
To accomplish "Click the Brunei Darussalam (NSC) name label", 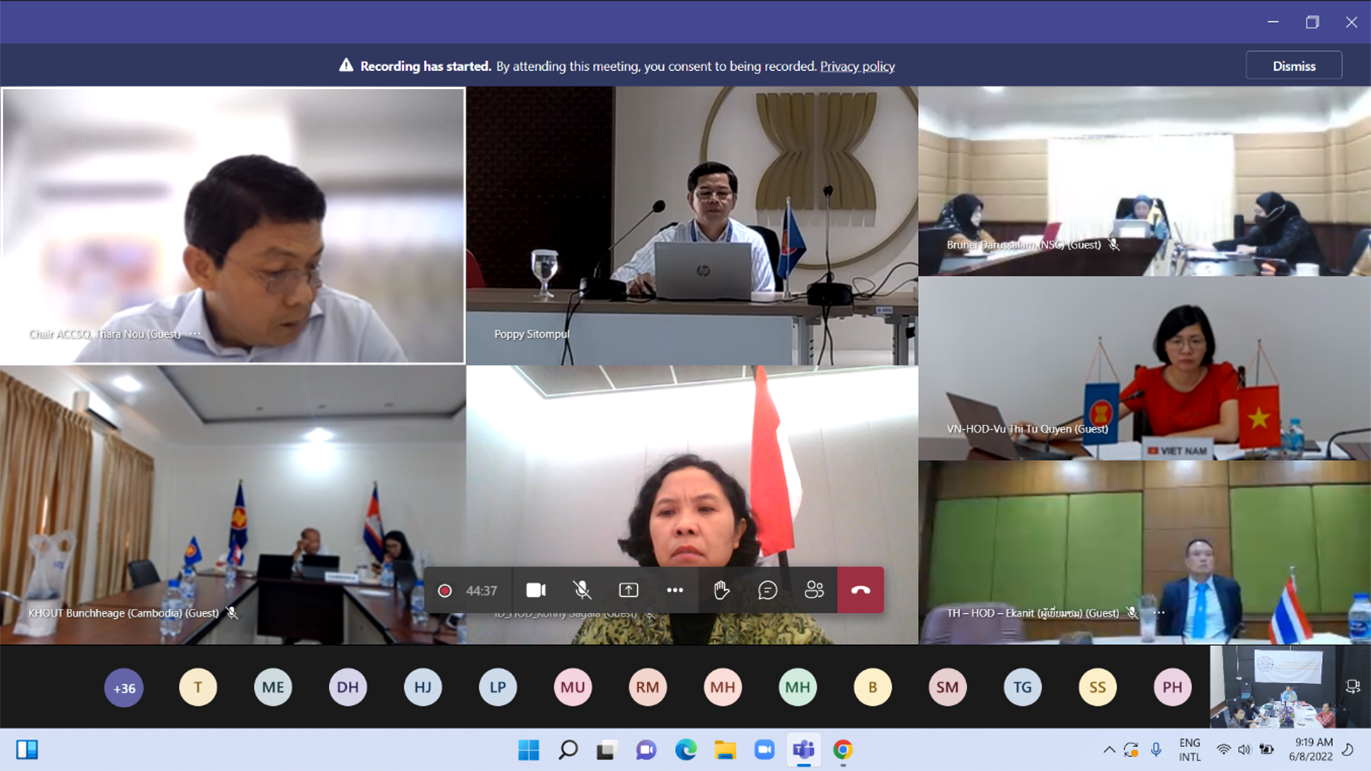I will pos(1024,245).
